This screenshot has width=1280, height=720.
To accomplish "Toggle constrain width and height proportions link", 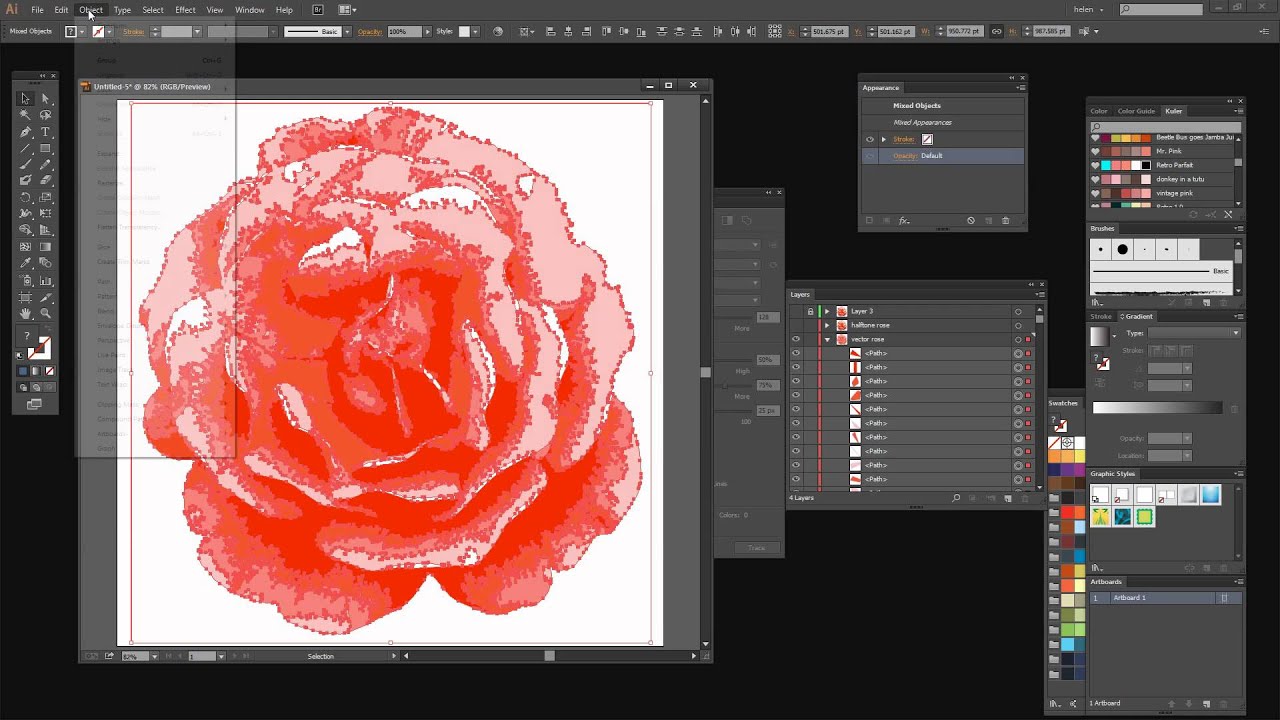I will coord(996,32).
